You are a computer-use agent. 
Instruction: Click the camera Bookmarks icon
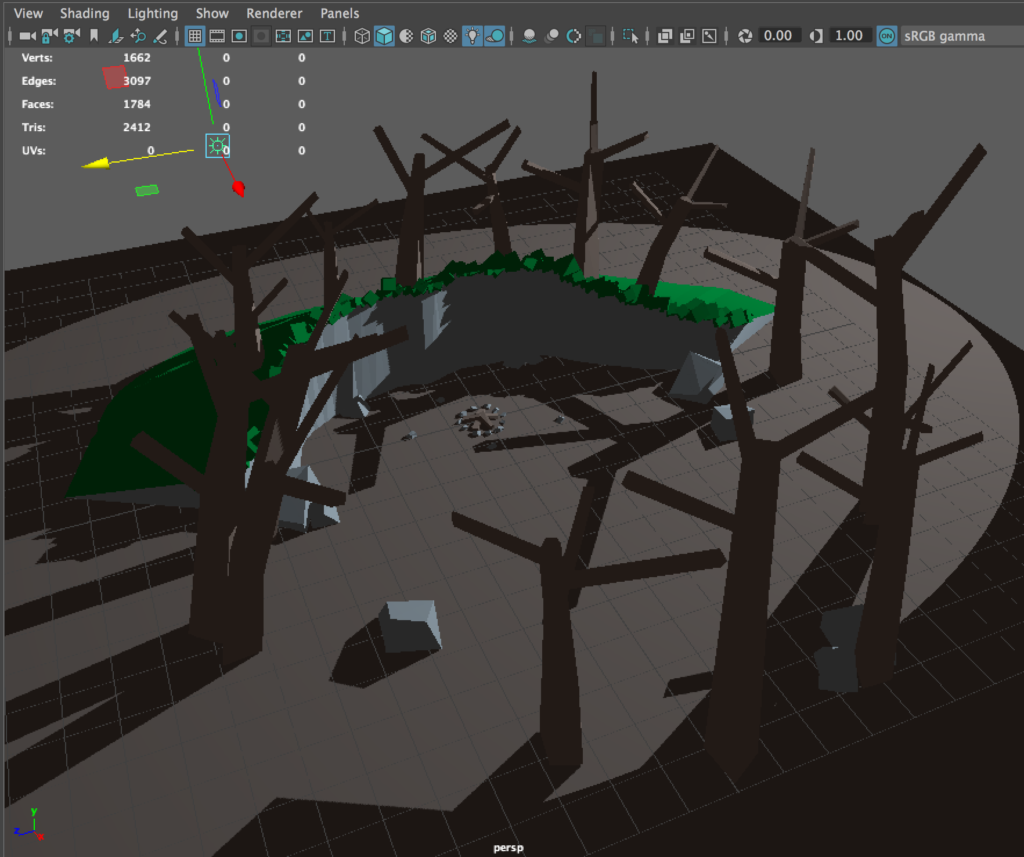point(94,36)
